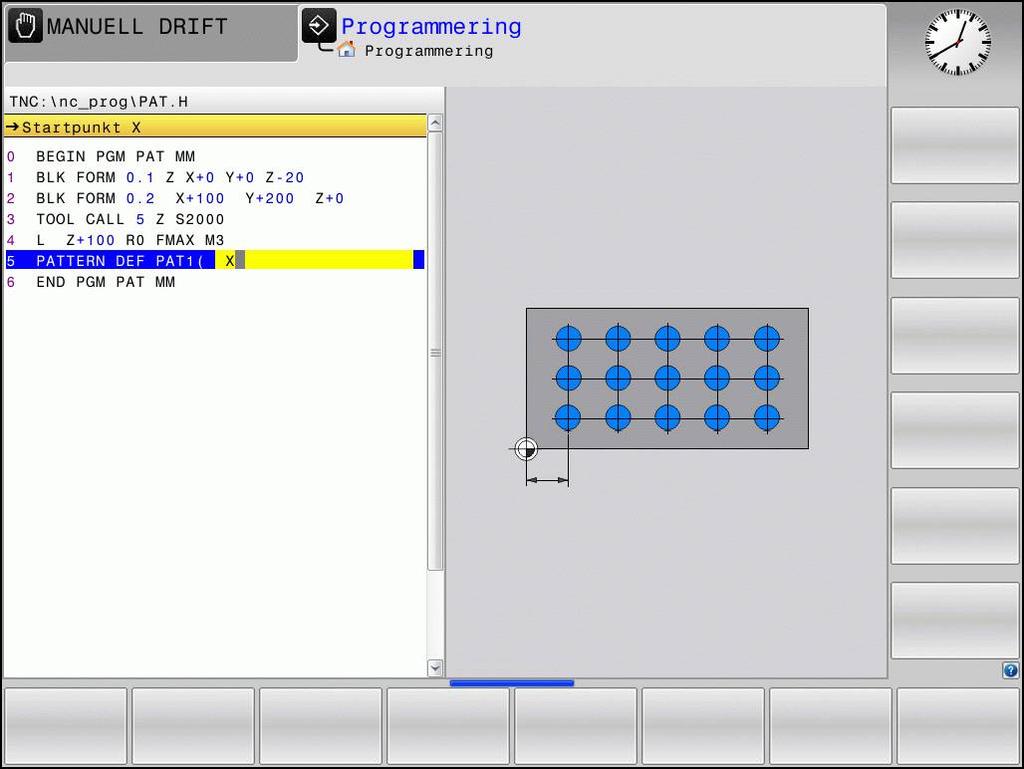Click the Programmering breadcrumb label
The image size is (1024, 769).
point(429,51)
